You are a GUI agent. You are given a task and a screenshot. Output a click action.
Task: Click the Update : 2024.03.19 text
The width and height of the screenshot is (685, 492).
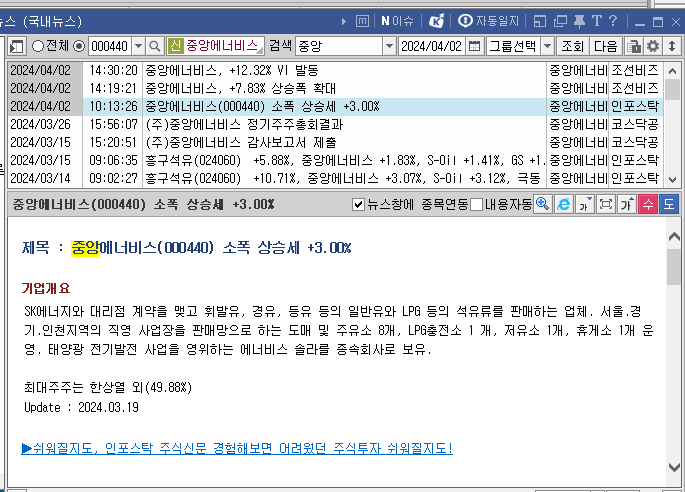pyautogui.click(x=81, y=407)
